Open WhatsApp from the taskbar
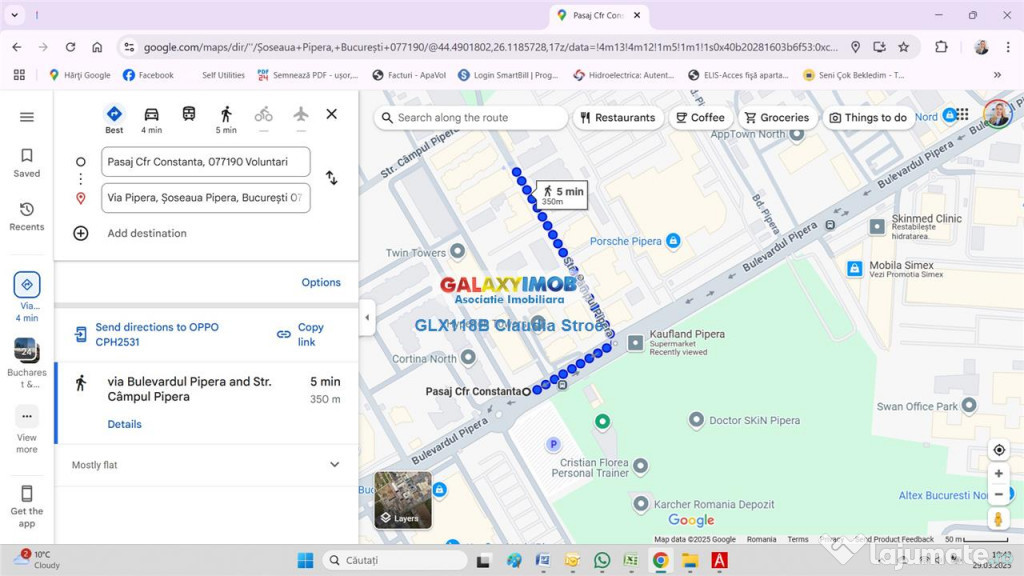Viewport: 1024px width, 576px height. point(602,560)
